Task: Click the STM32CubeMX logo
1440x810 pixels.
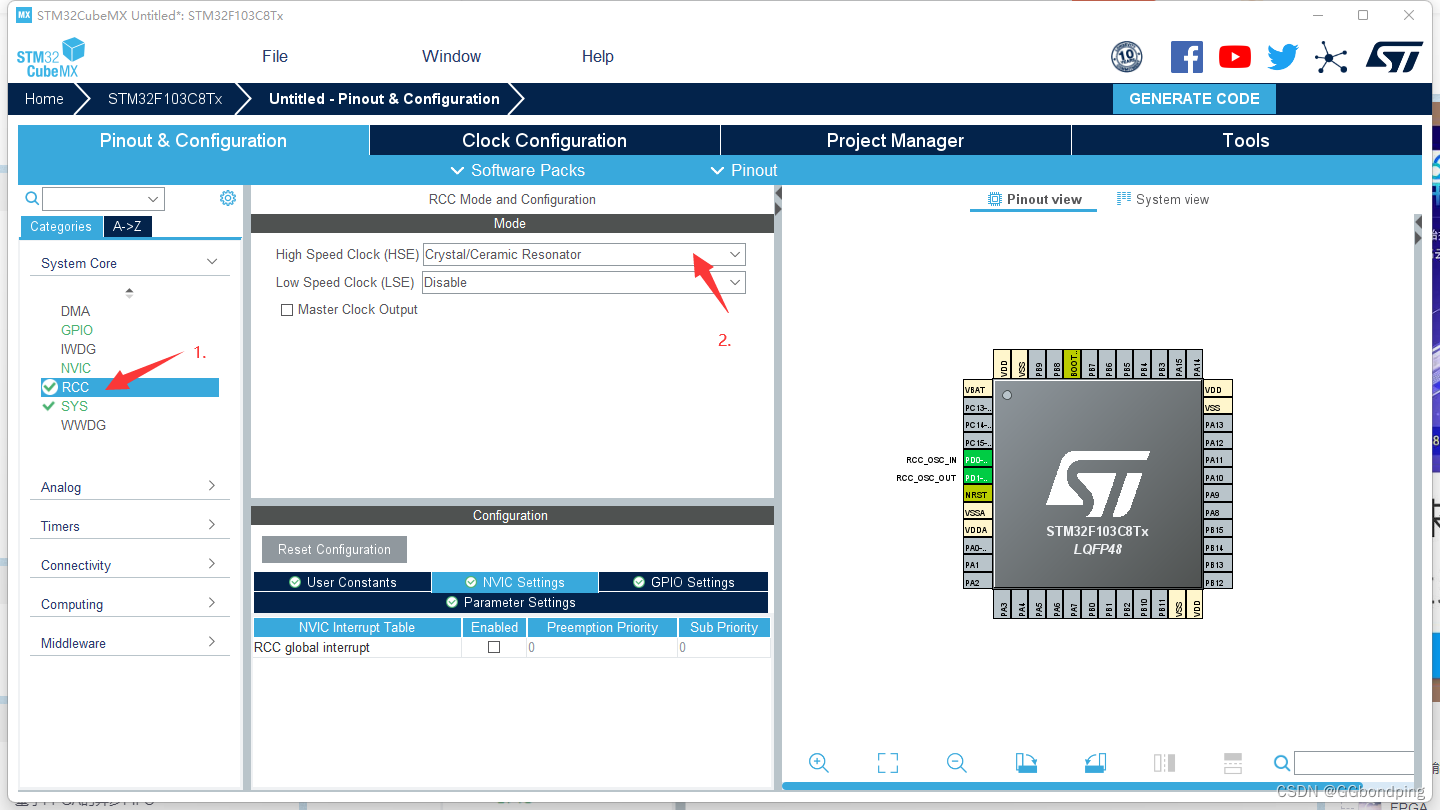Action: pos(51,58)
